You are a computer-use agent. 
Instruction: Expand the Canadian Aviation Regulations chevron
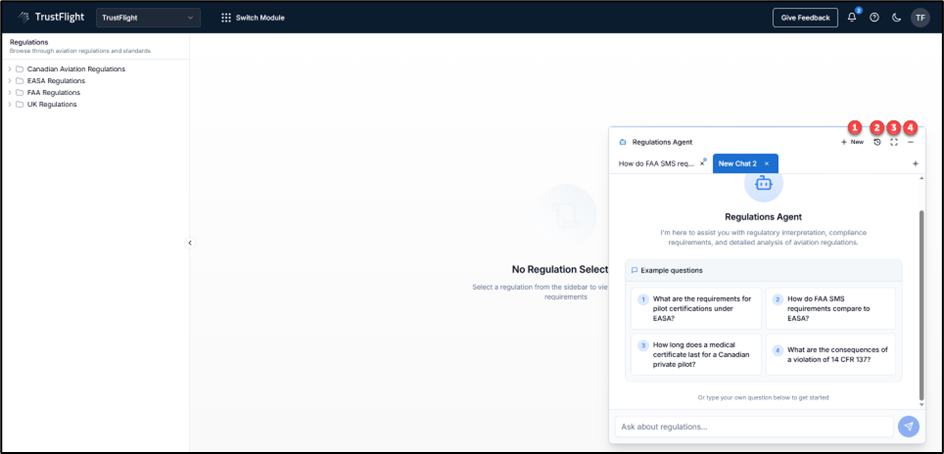tap(10, 69)
